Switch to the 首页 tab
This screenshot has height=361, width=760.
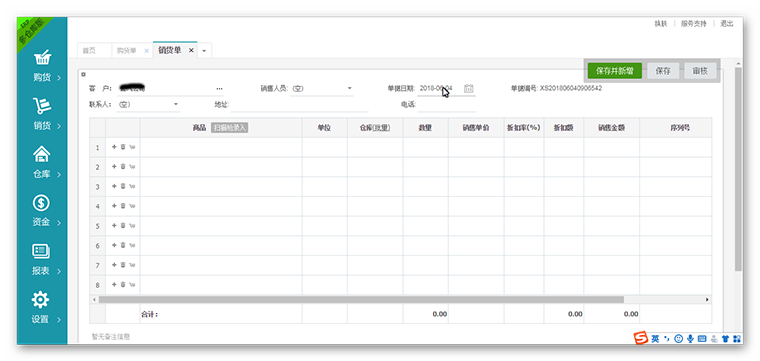point(89,50)
